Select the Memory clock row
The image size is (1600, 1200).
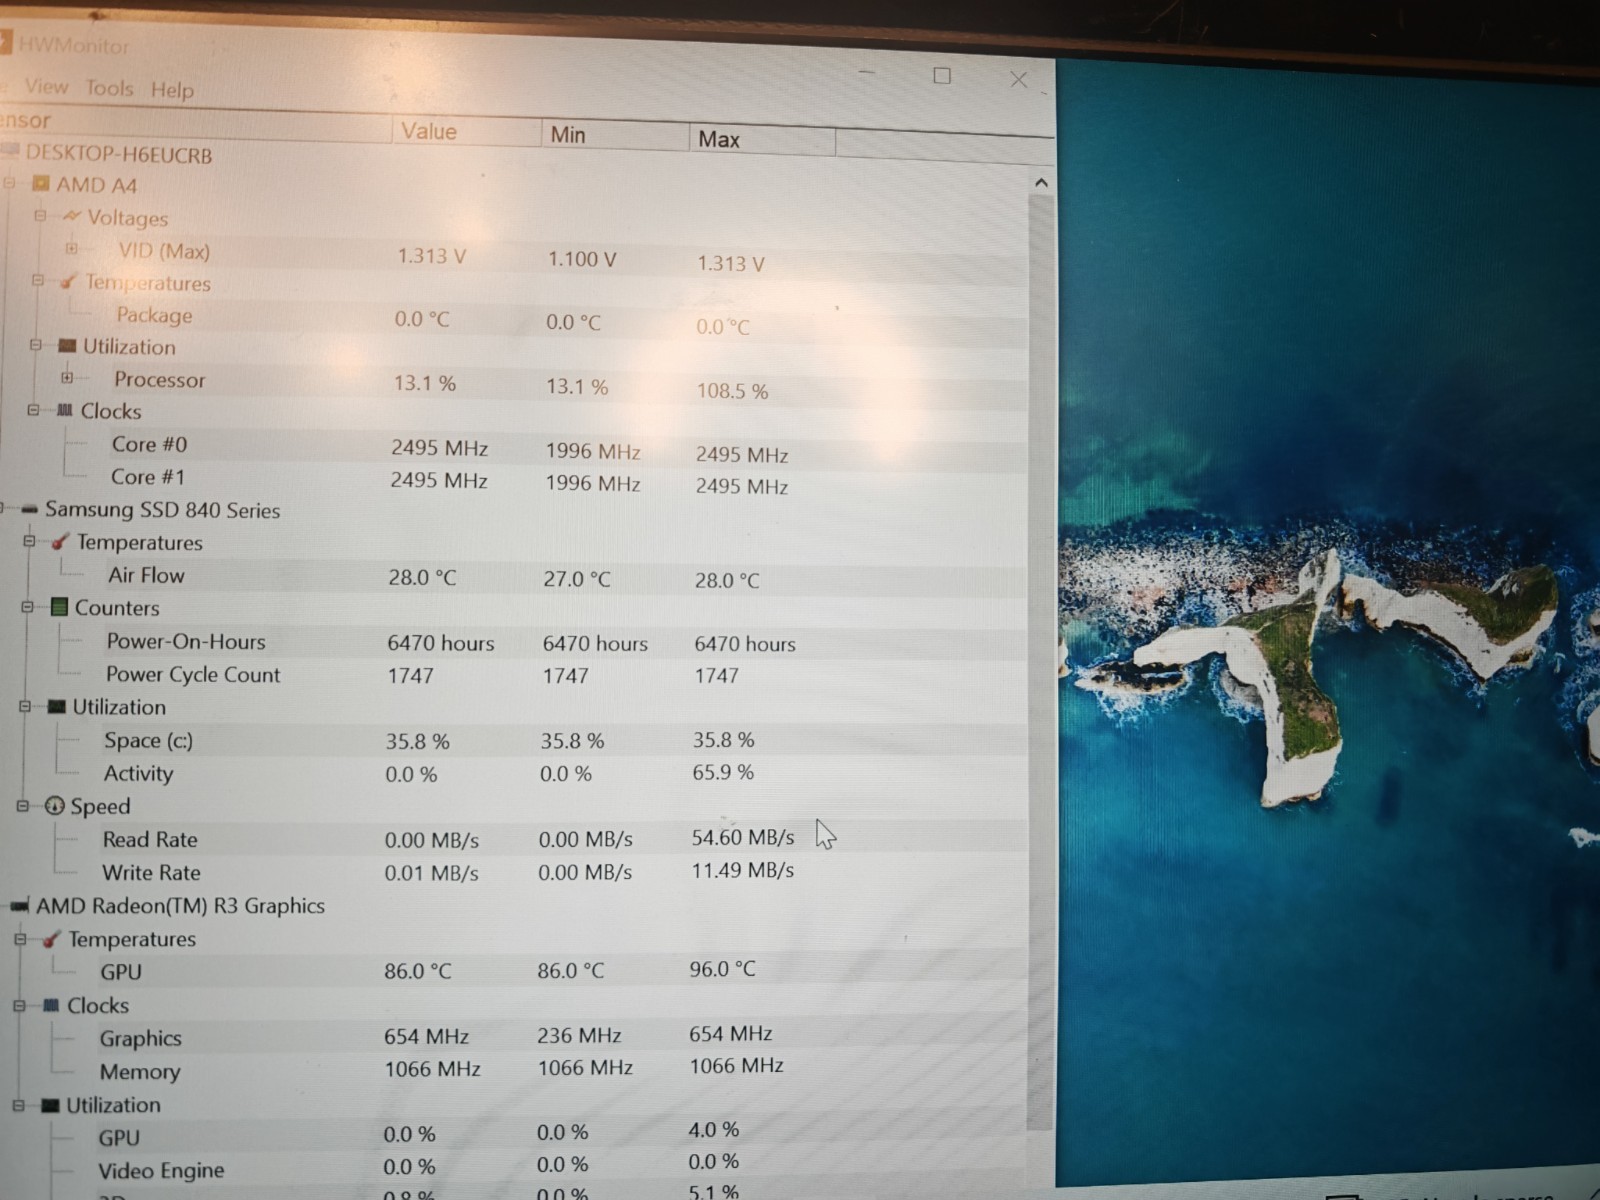pos(514,1070)
